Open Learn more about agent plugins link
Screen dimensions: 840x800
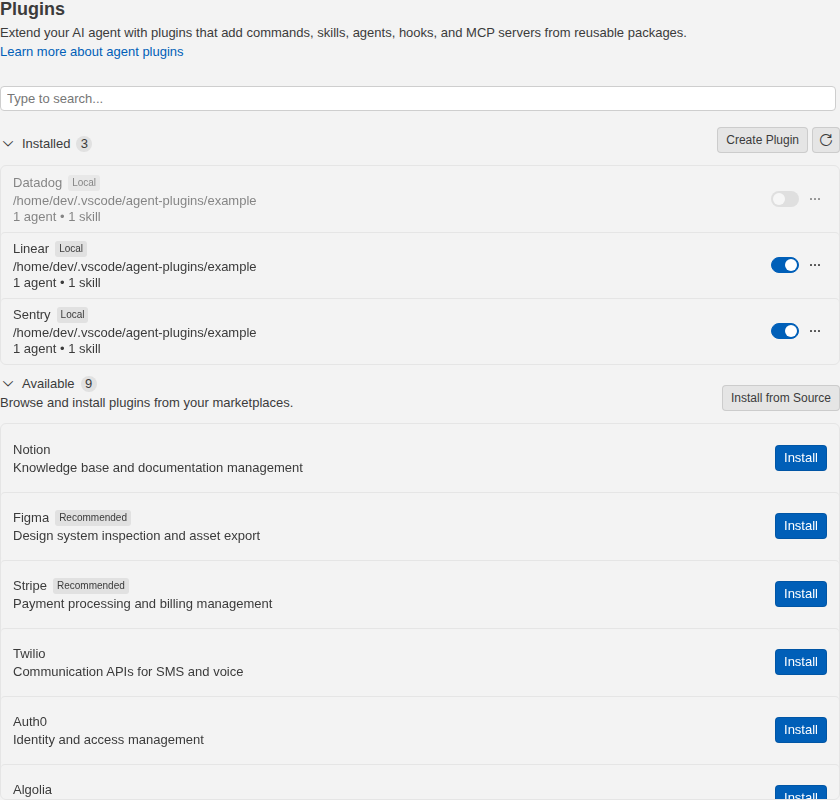point(92,51)
